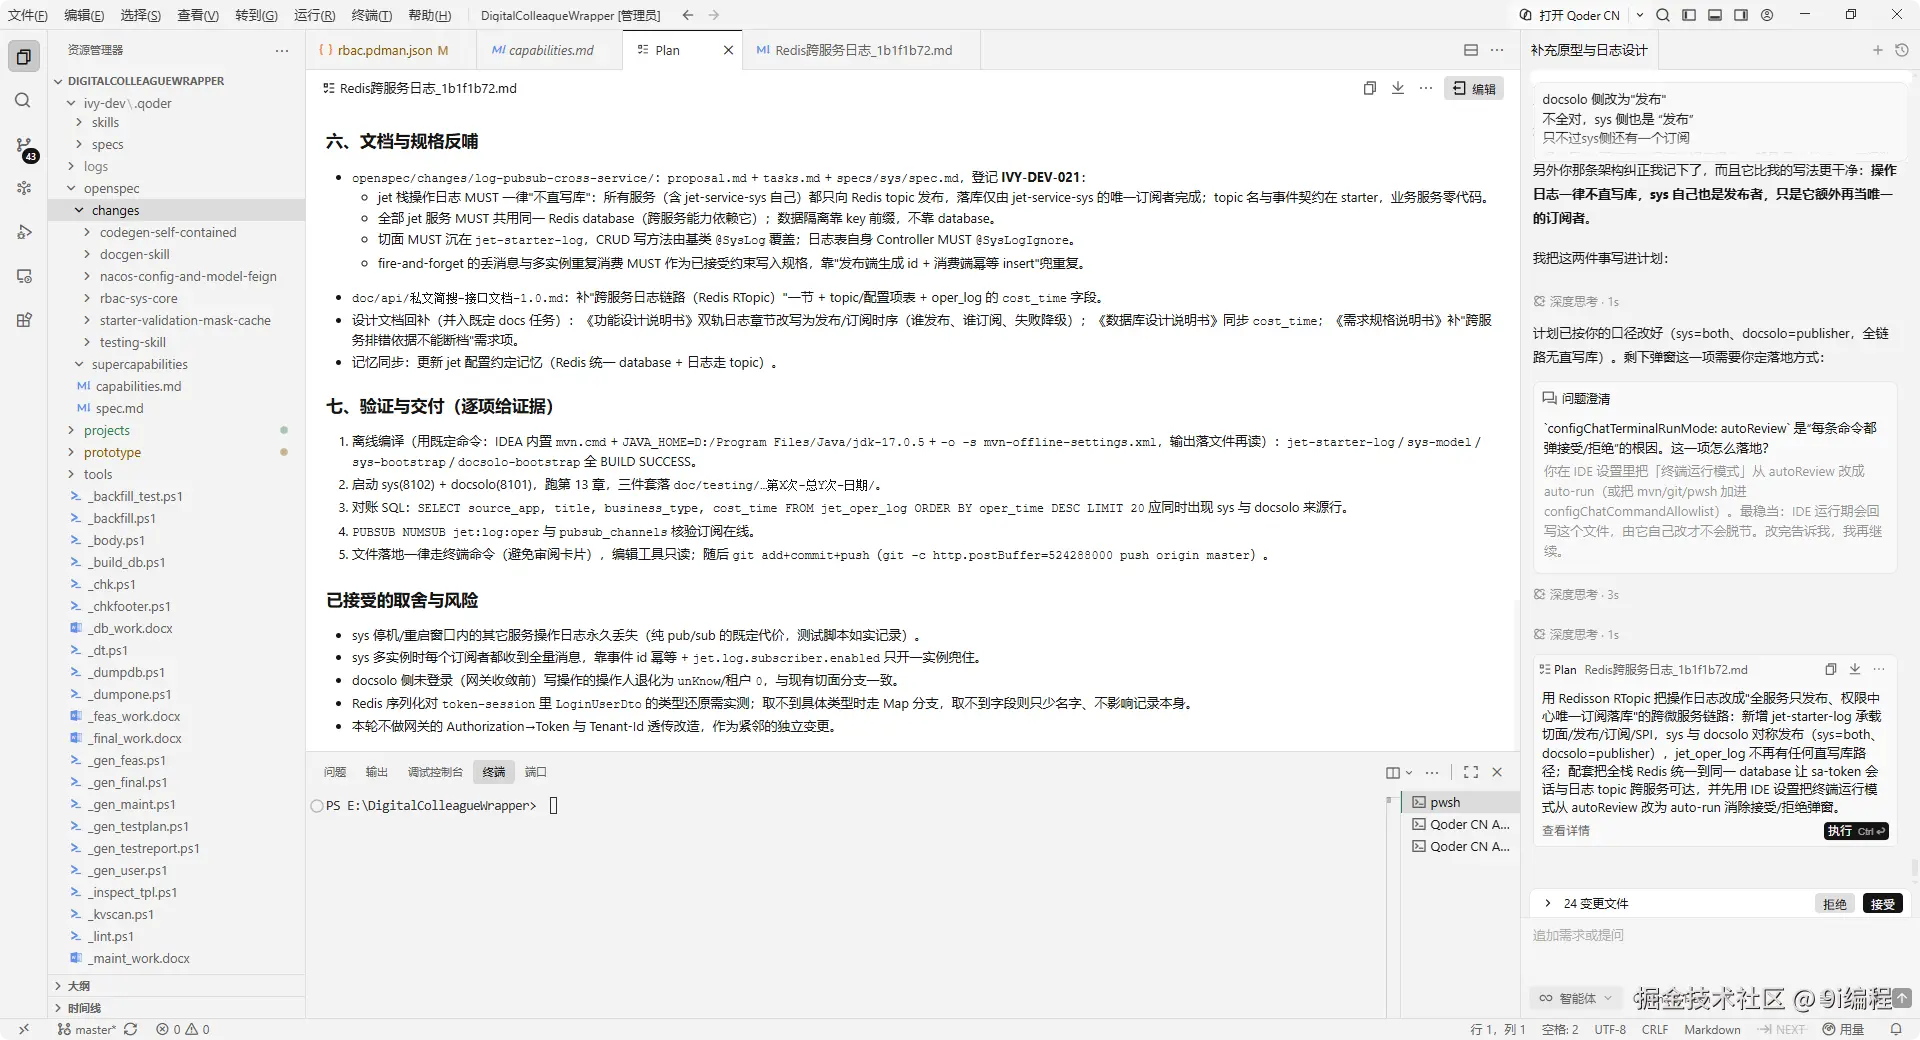This screenshot has width=1920, height=1040.
Task: Toggle the secondary side bar layout icon
Action: tap(1741, 15)
